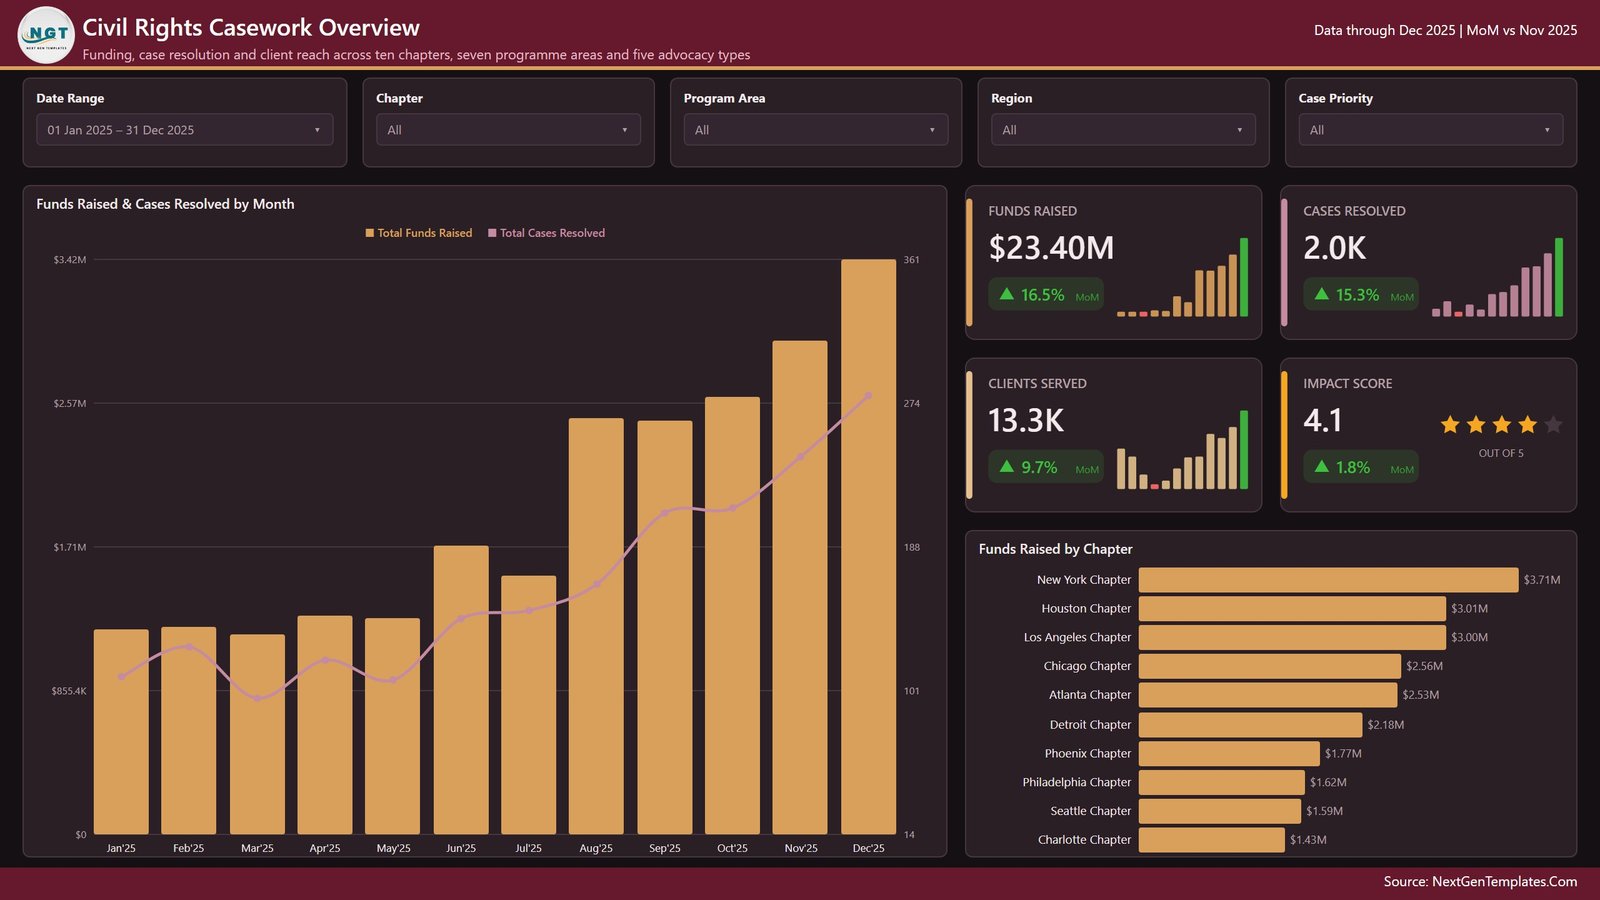This screenshot has height=900, width=1600.
Task: Select the Phoenix Chapter bar
Action: coord(1229,754)
